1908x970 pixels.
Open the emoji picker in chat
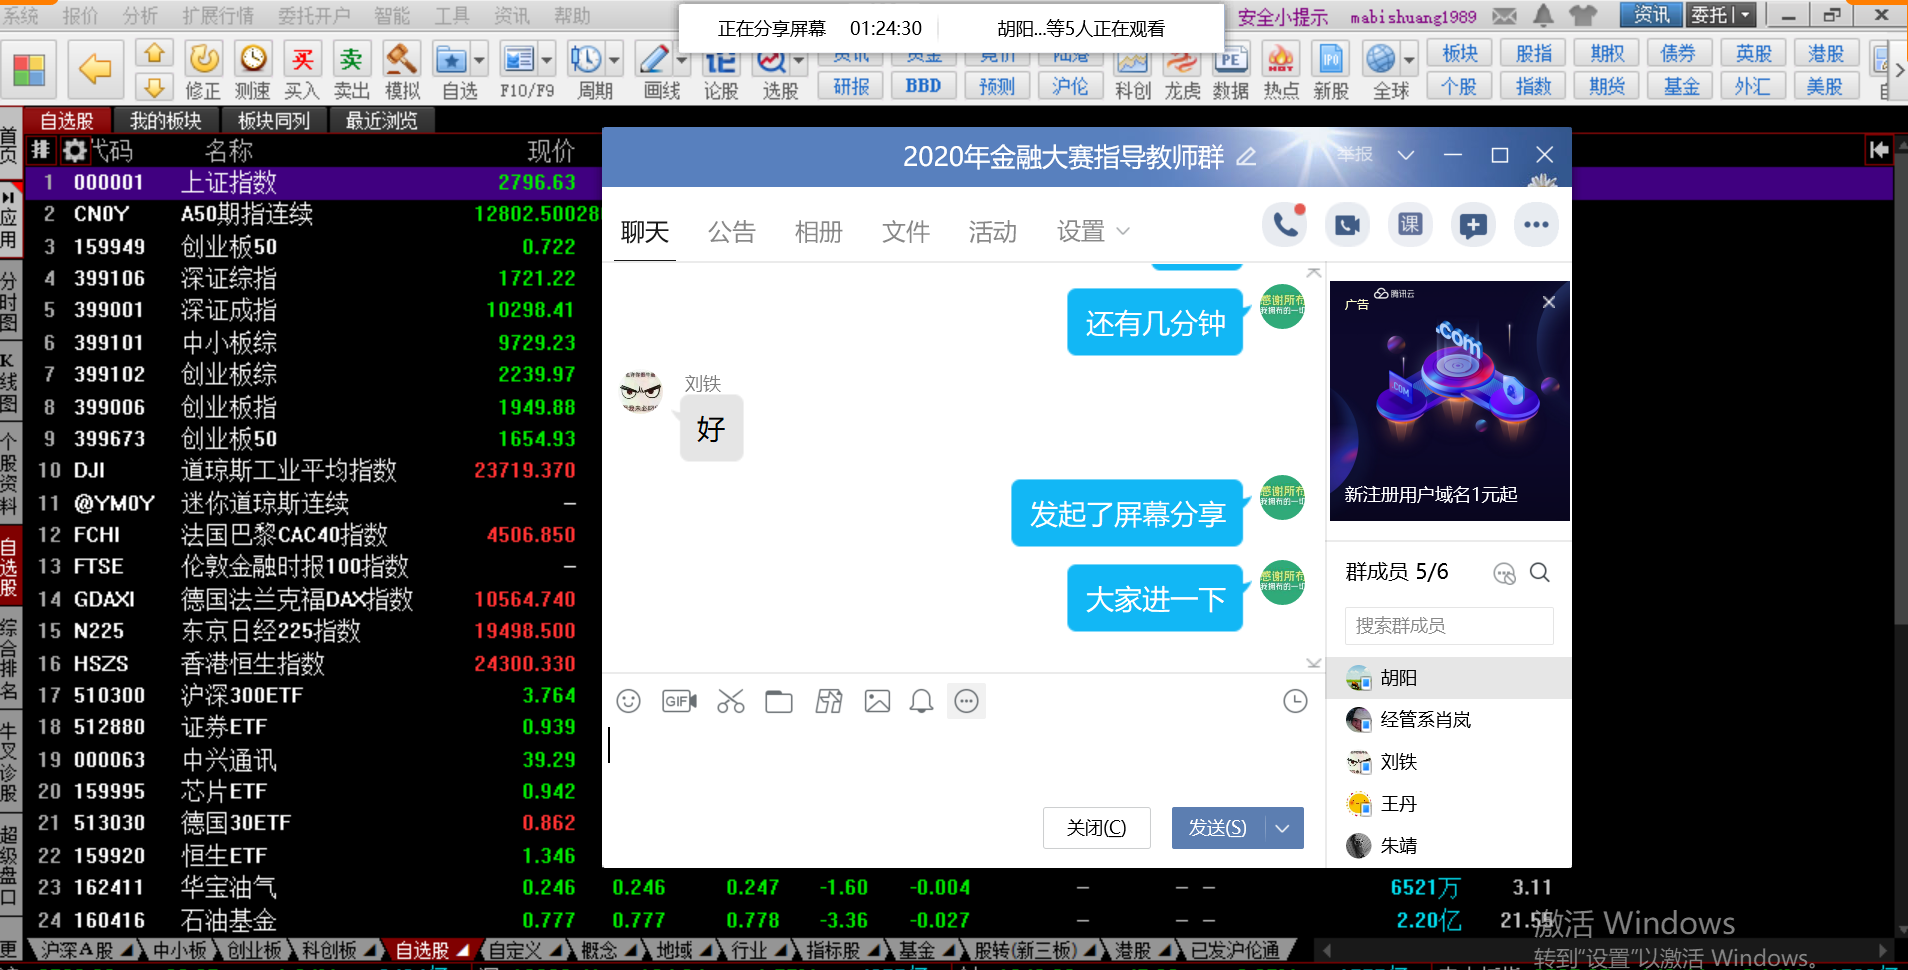pyautogui.click(x=628, y=702)
